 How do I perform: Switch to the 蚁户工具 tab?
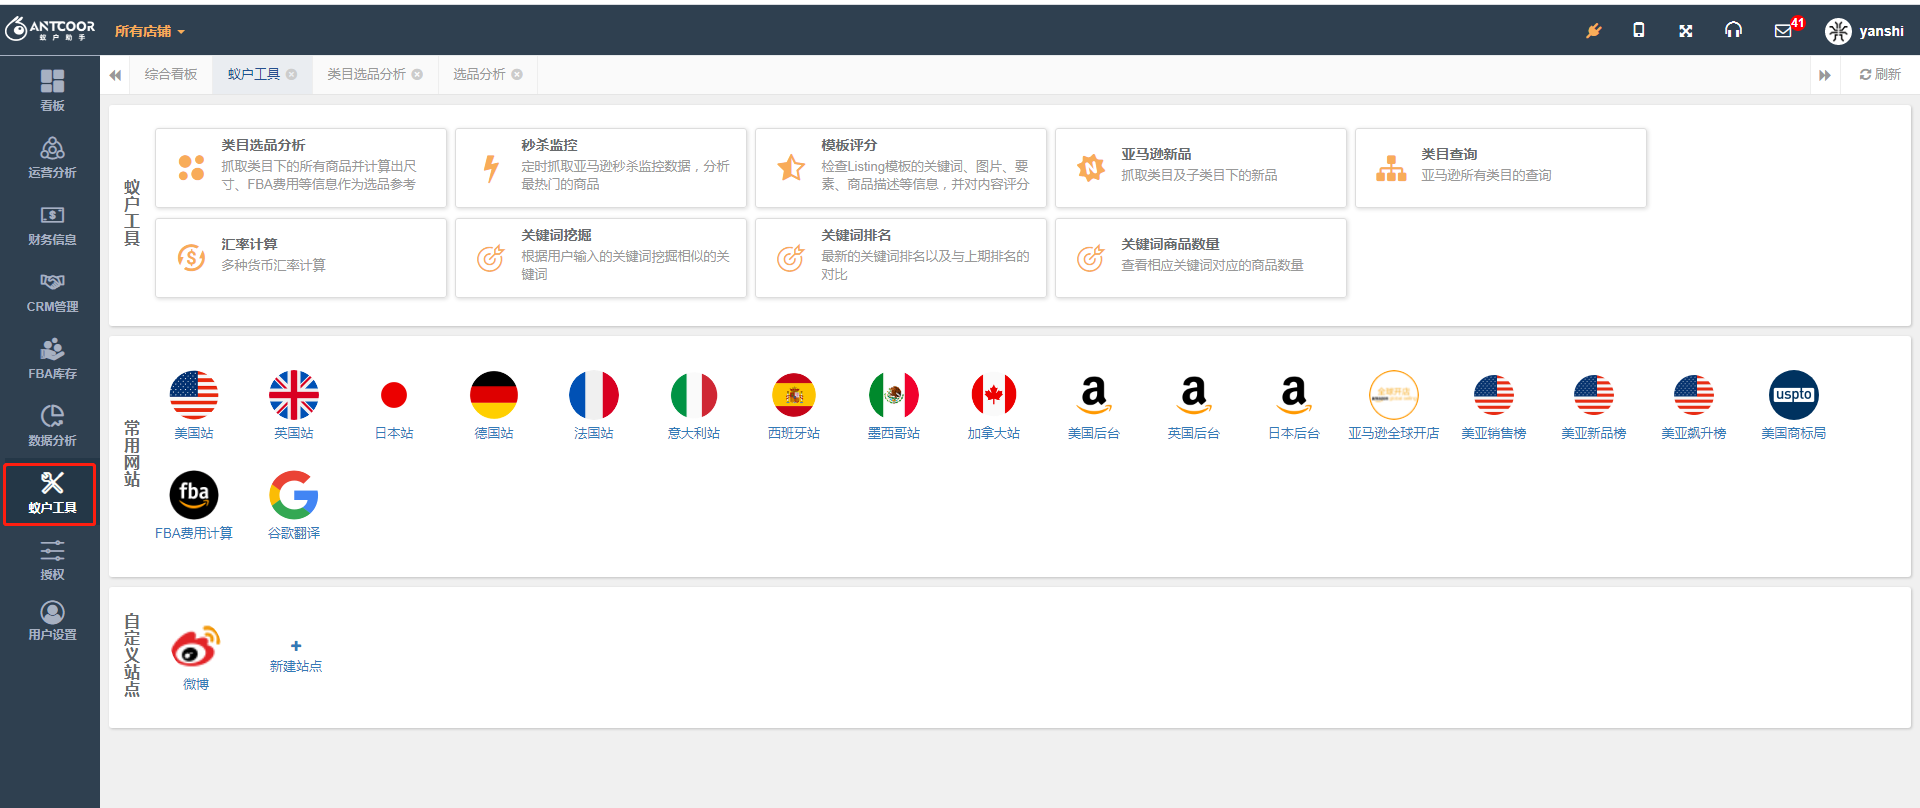coord(254,74)
